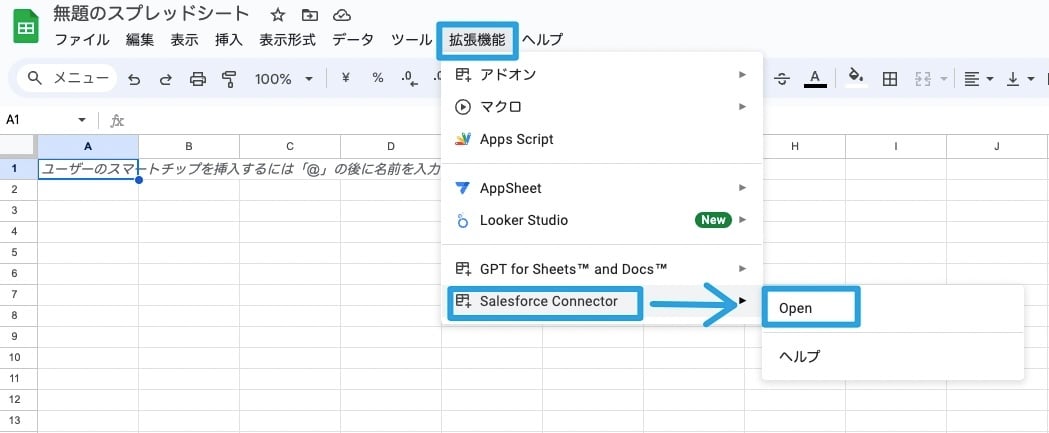This screenshot has height=433, width=1049.
Task: Open the ツール menu
Action: click(x=411, y=39)
